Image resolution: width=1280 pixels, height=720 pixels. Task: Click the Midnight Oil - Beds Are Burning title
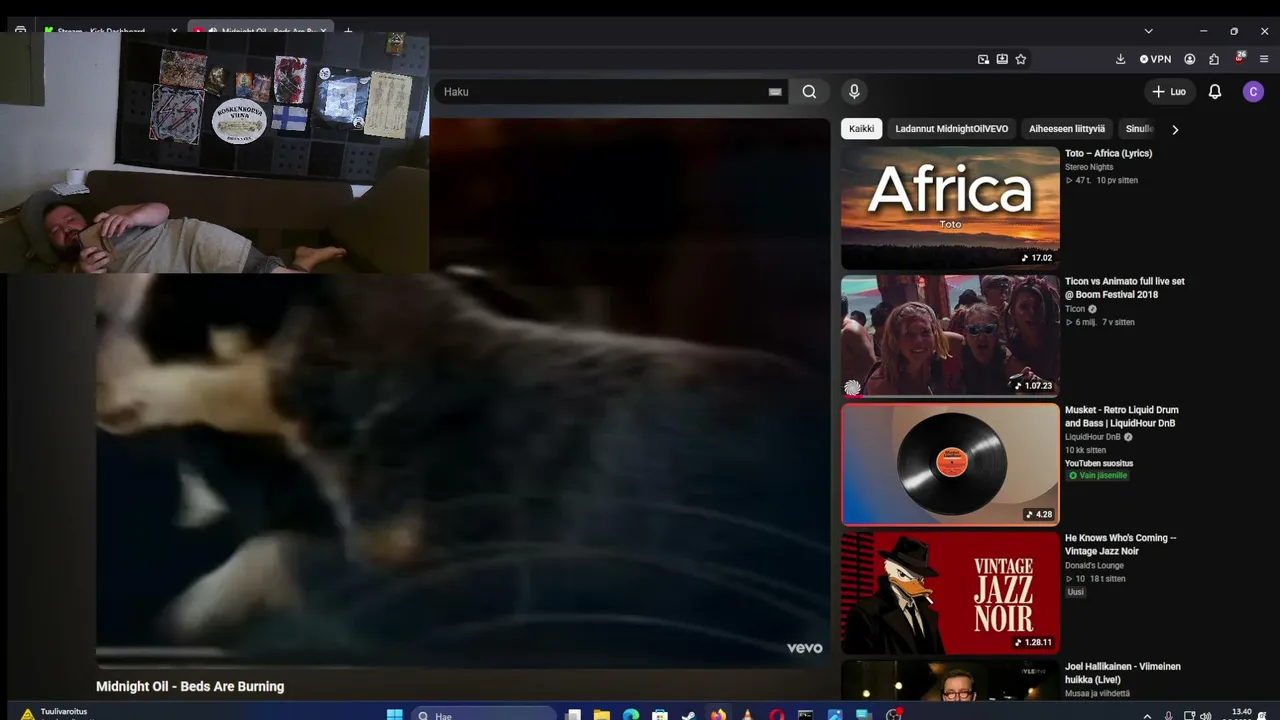(190, 686)
